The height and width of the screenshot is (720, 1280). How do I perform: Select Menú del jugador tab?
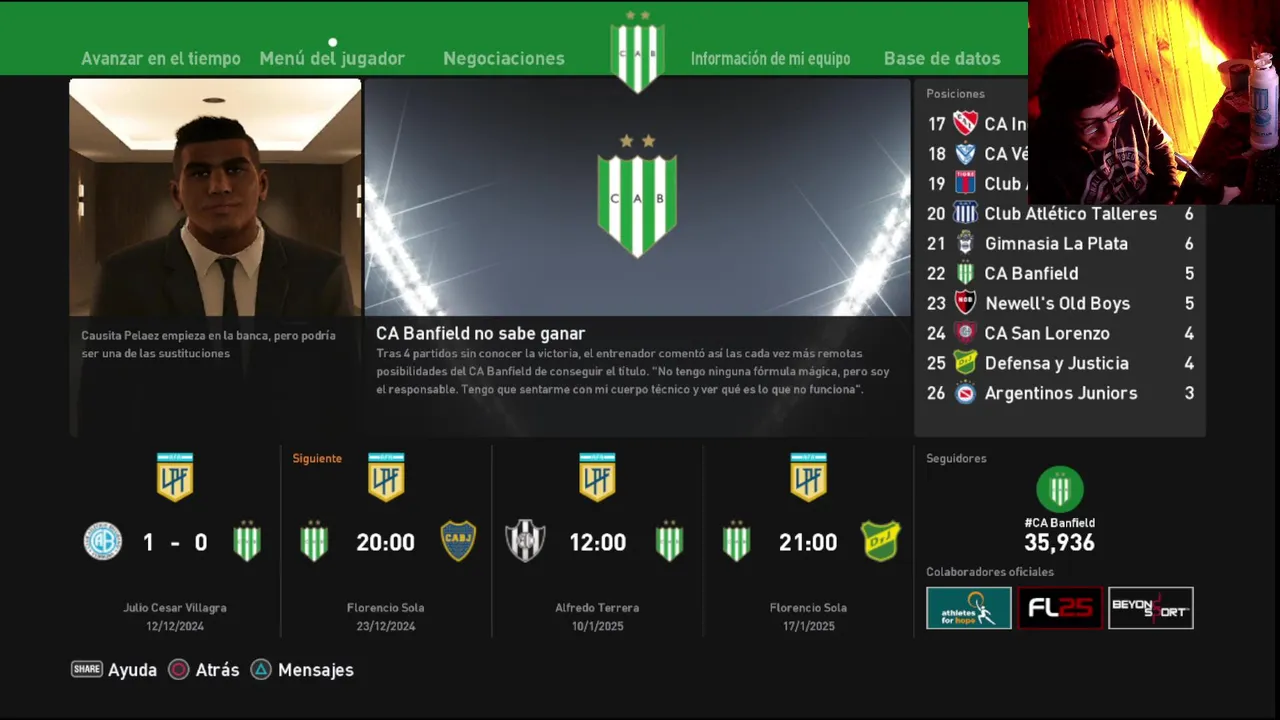pyautogui.click(x=332, y=59)
